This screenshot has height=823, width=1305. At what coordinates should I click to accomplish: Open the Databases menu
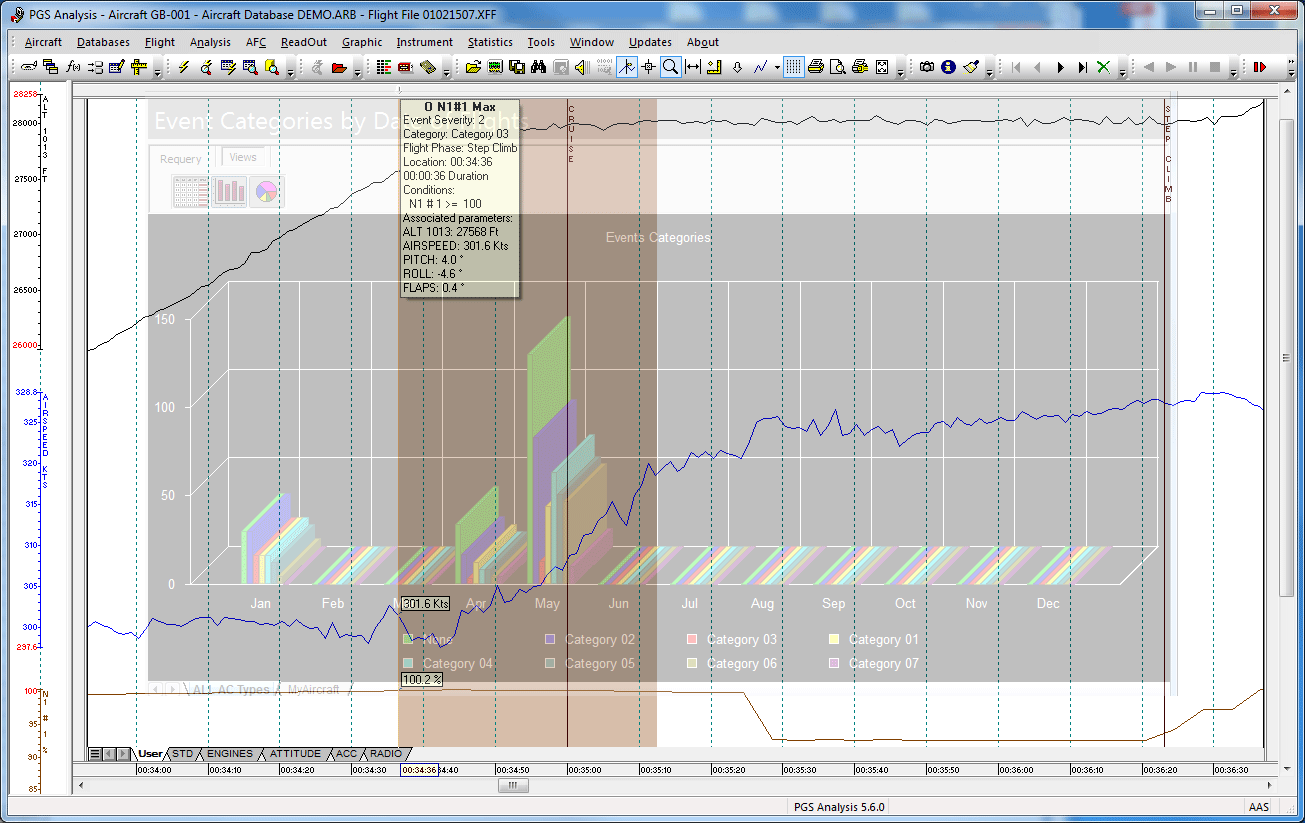click(103, 42)
